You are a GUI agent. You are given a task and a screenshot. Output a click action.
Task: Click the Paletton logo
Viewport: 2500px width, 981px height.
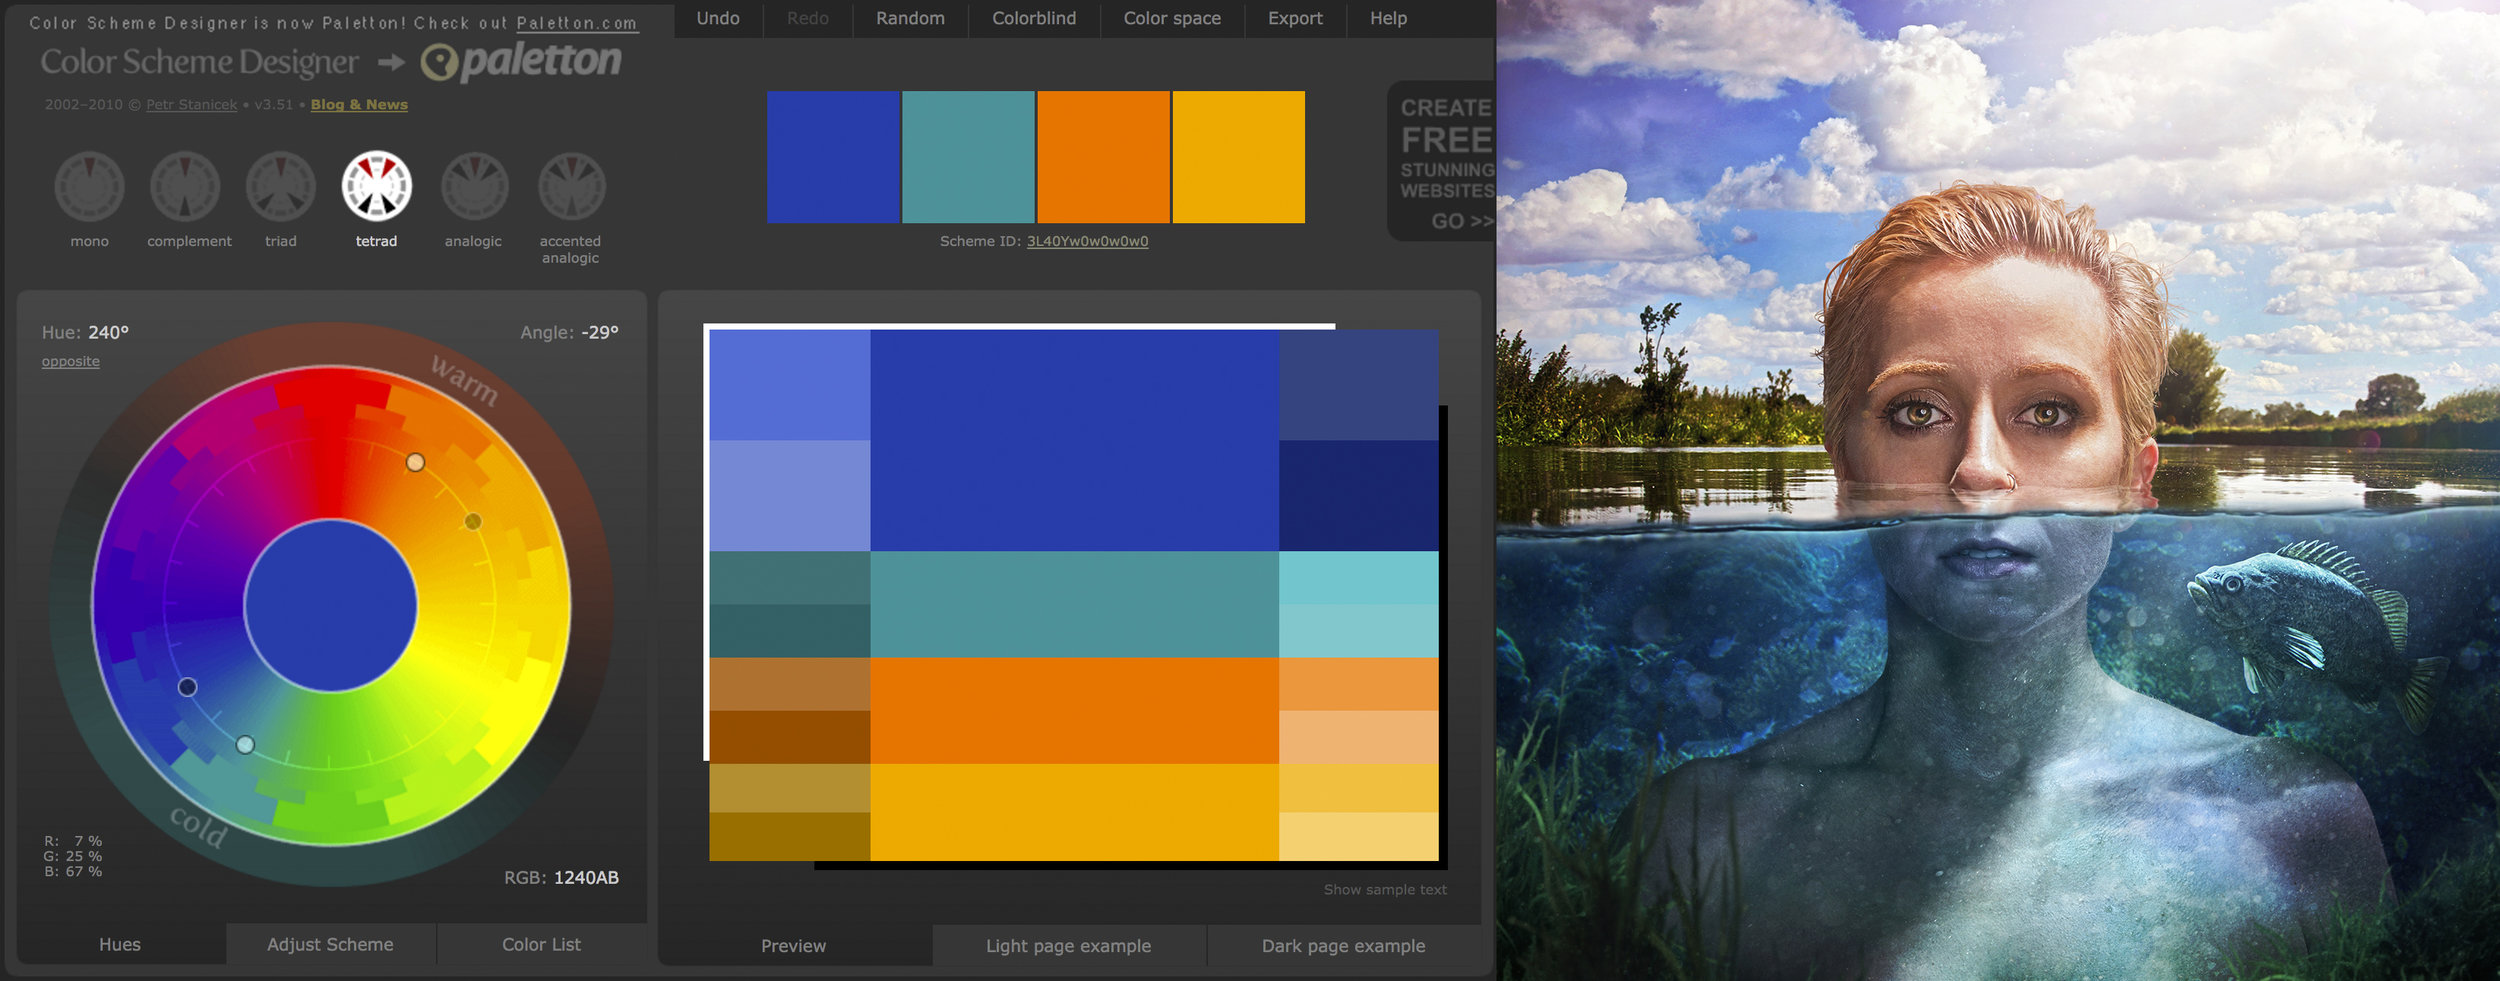[521, 62]
